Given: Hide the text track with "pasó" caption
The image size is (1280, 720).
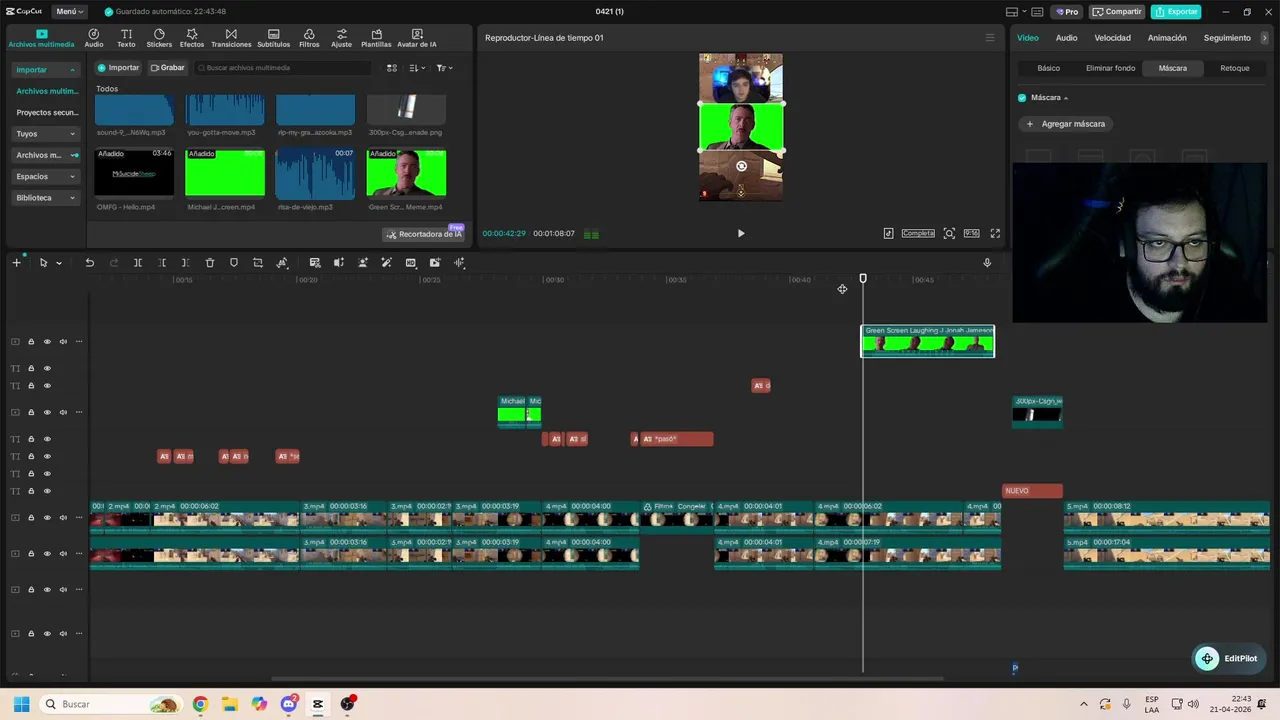Looking at the screenshot, I should pyautogui.click(x=47, y=439).
